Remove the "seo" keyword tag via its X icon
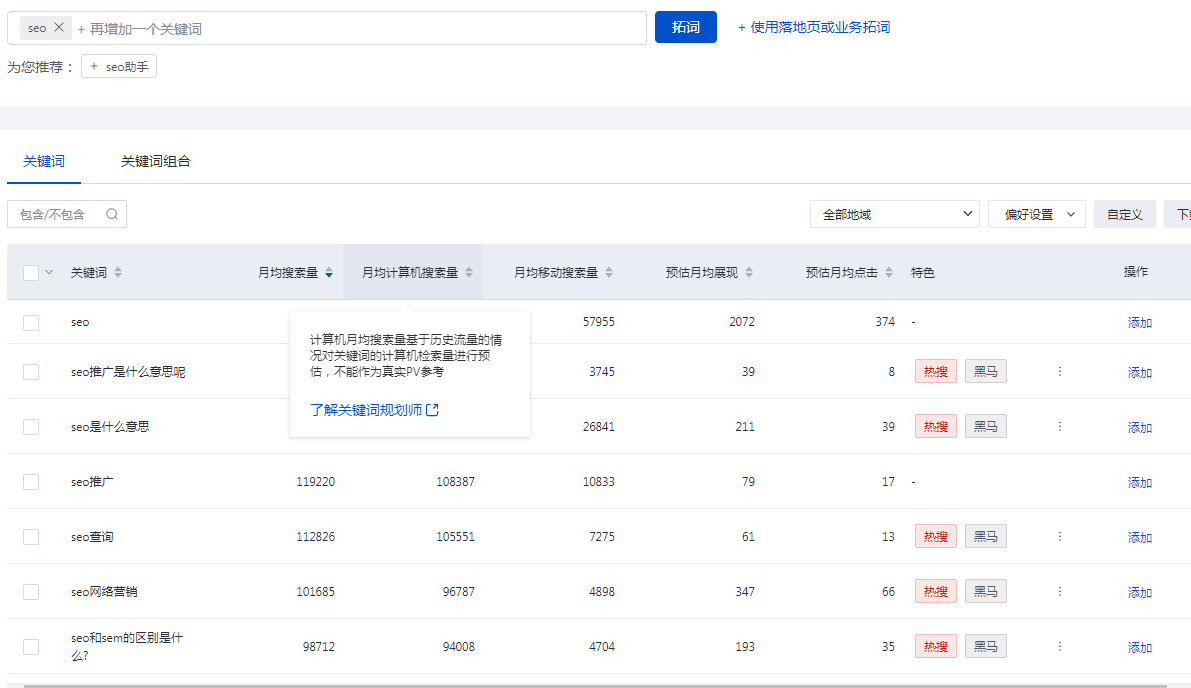The height and width of the screenshot is (688, 1191). coord(58,27)
